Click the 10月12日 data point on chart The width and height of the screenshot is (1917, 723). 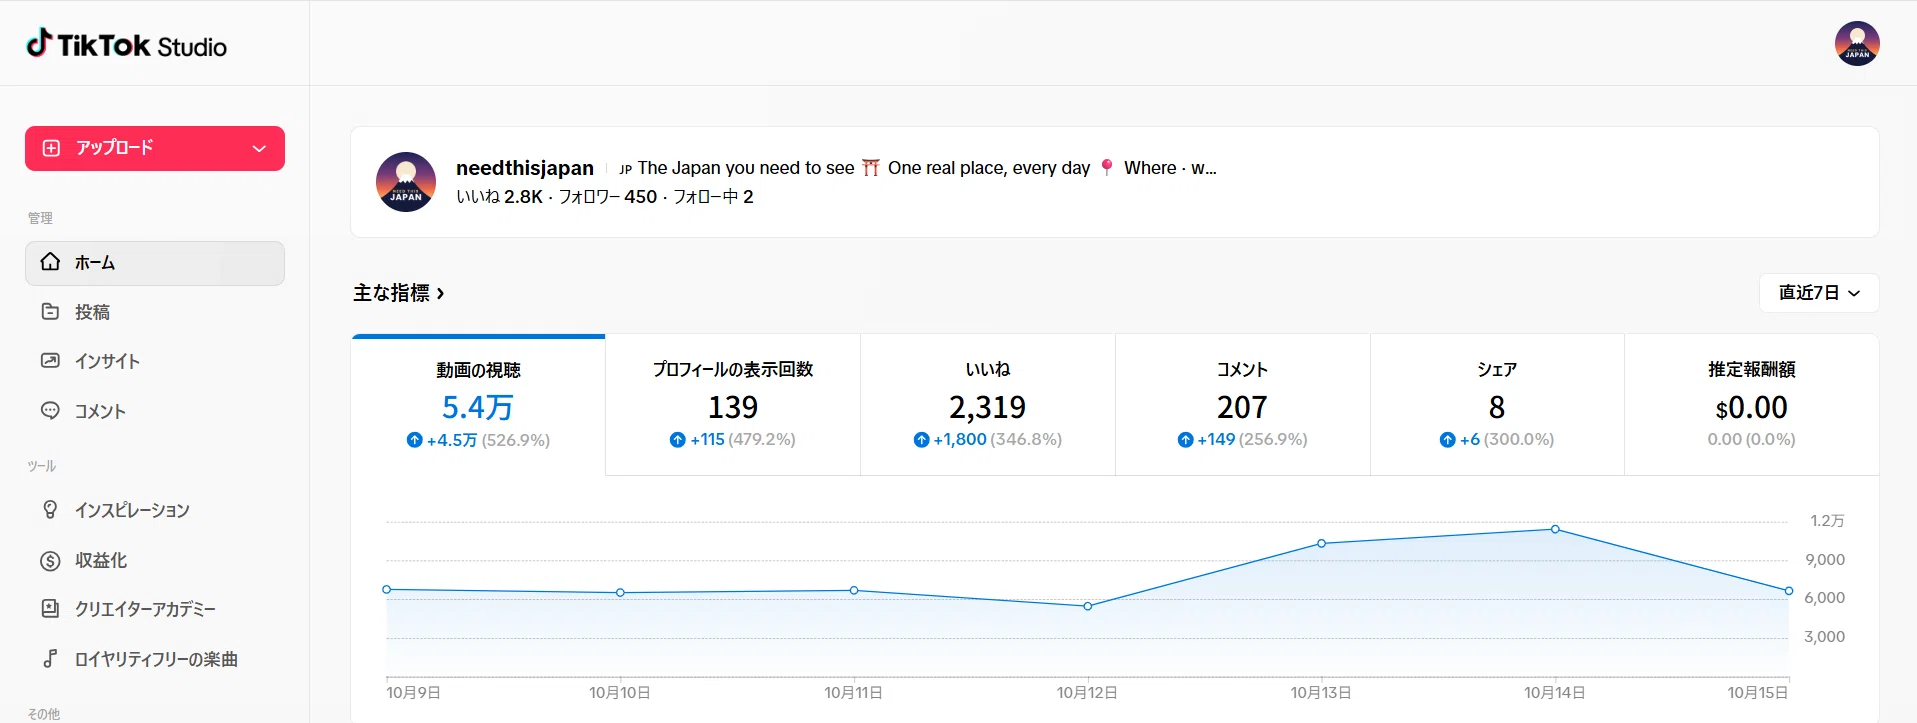point(1088,606)
